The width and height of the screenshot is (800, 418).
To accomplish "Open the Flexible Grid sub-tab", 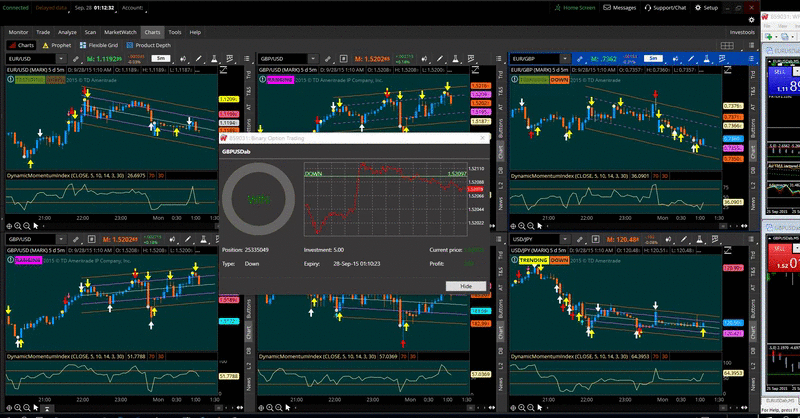I will (x=98, y=45).
